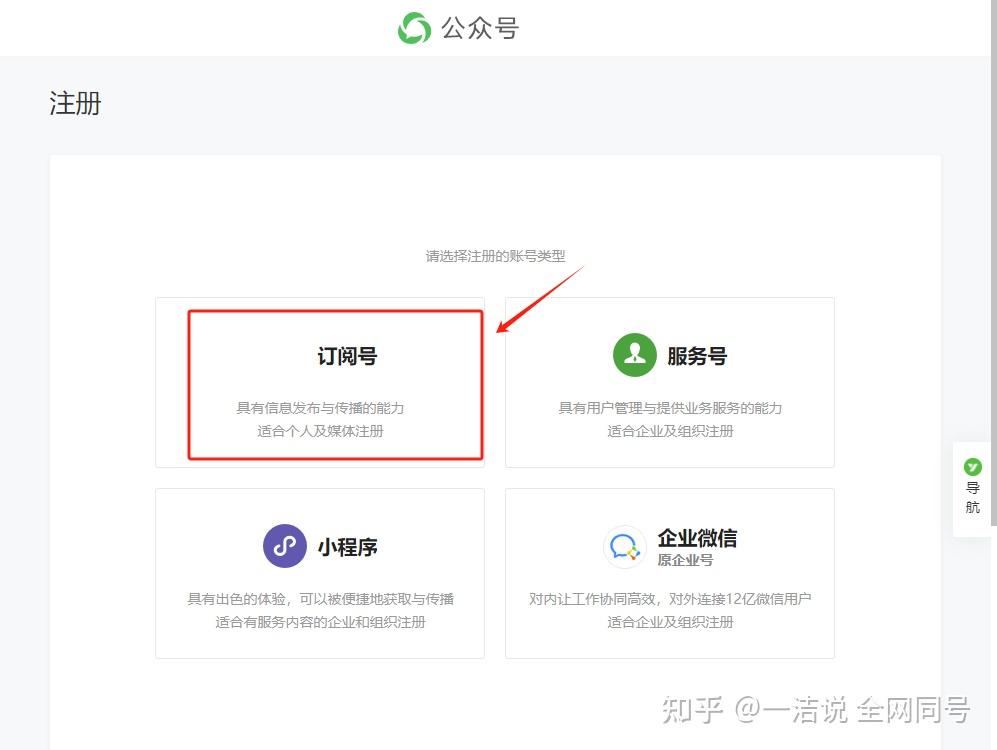Click the green 服务号 person icon
997x750 pixels.
click(635, 355)
